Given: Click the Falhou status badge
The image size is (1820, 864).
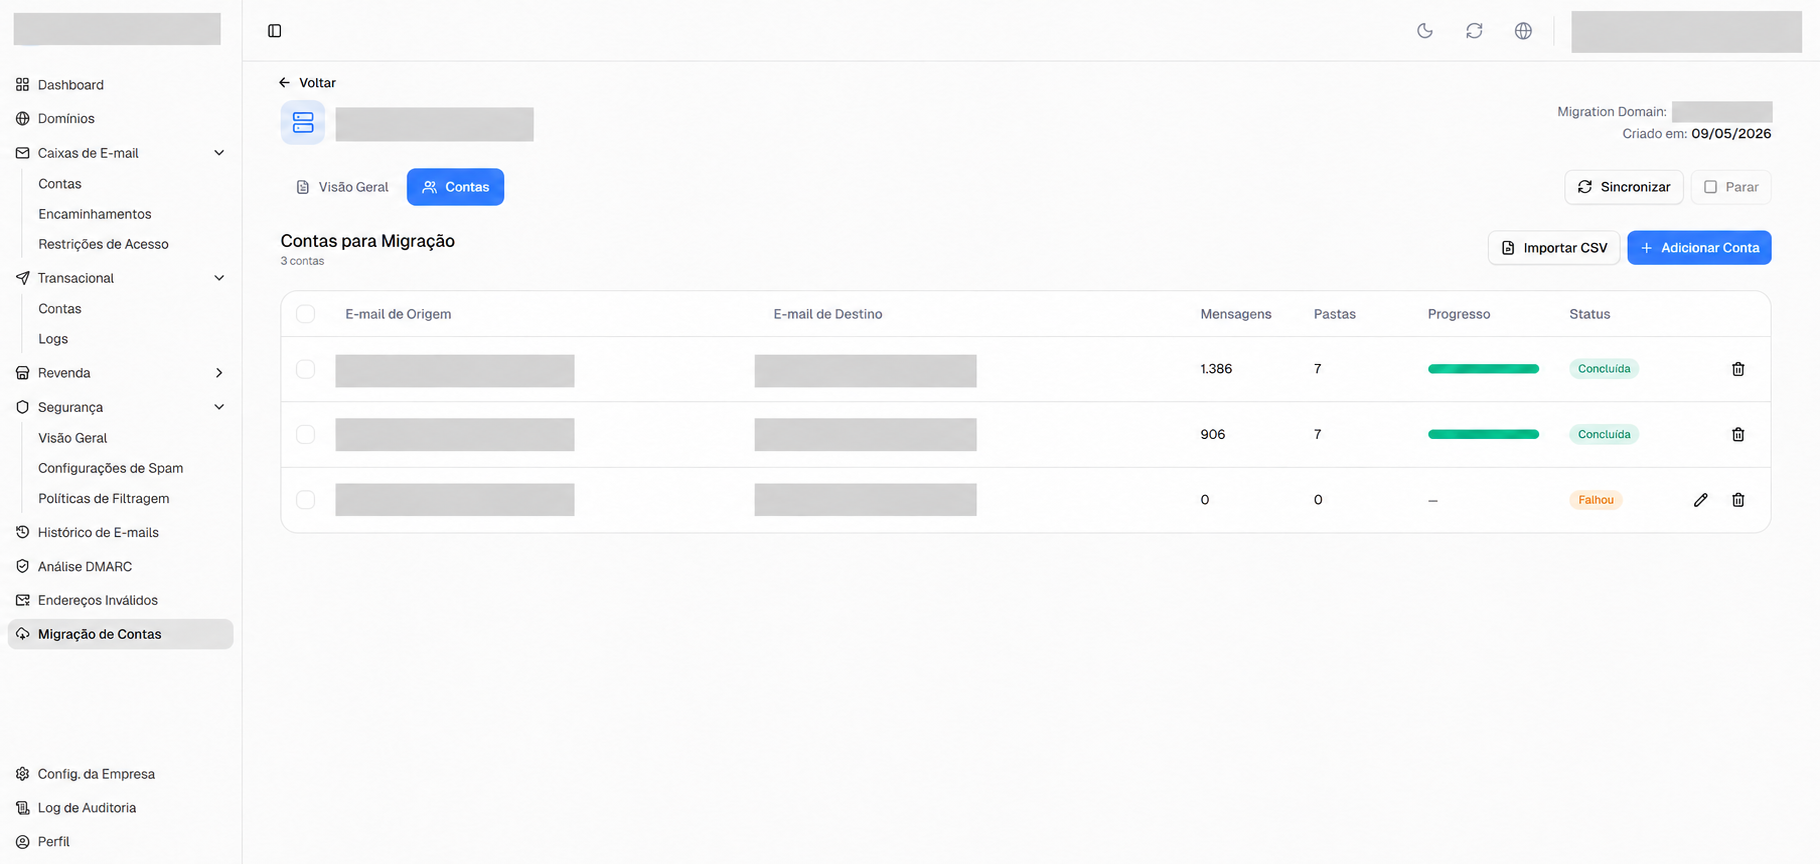Looking at the screenshot, I should [x=1596, y=500].
